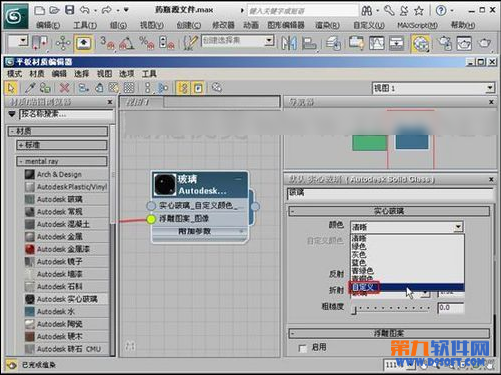501x375 pixels.
Task: Click the highlighted Material Editor icon
Action: (421, 43)
